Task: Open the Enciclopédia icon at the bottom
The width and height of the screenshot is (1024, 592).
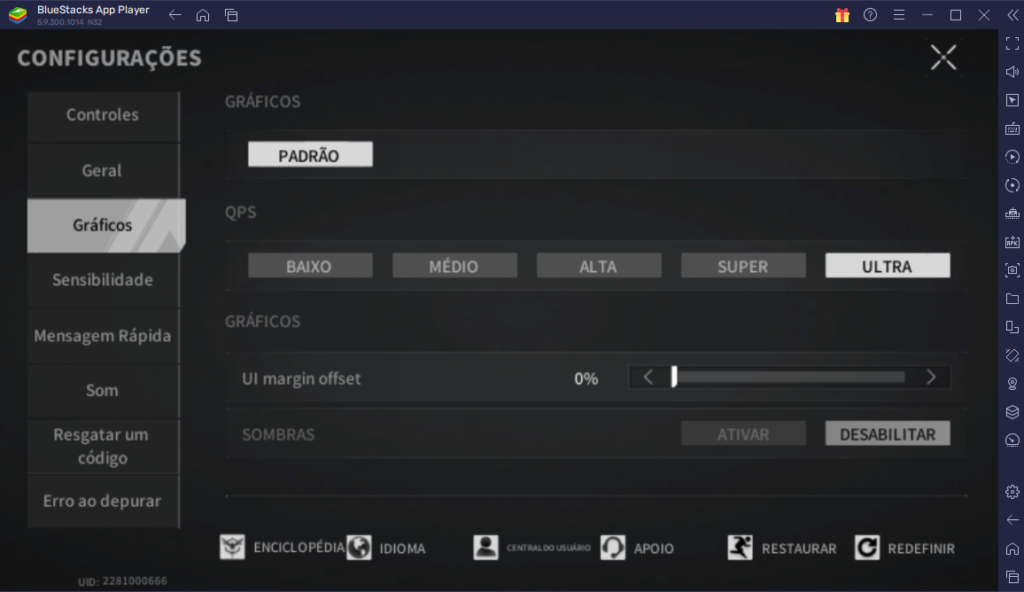Action: coord(232,547)
